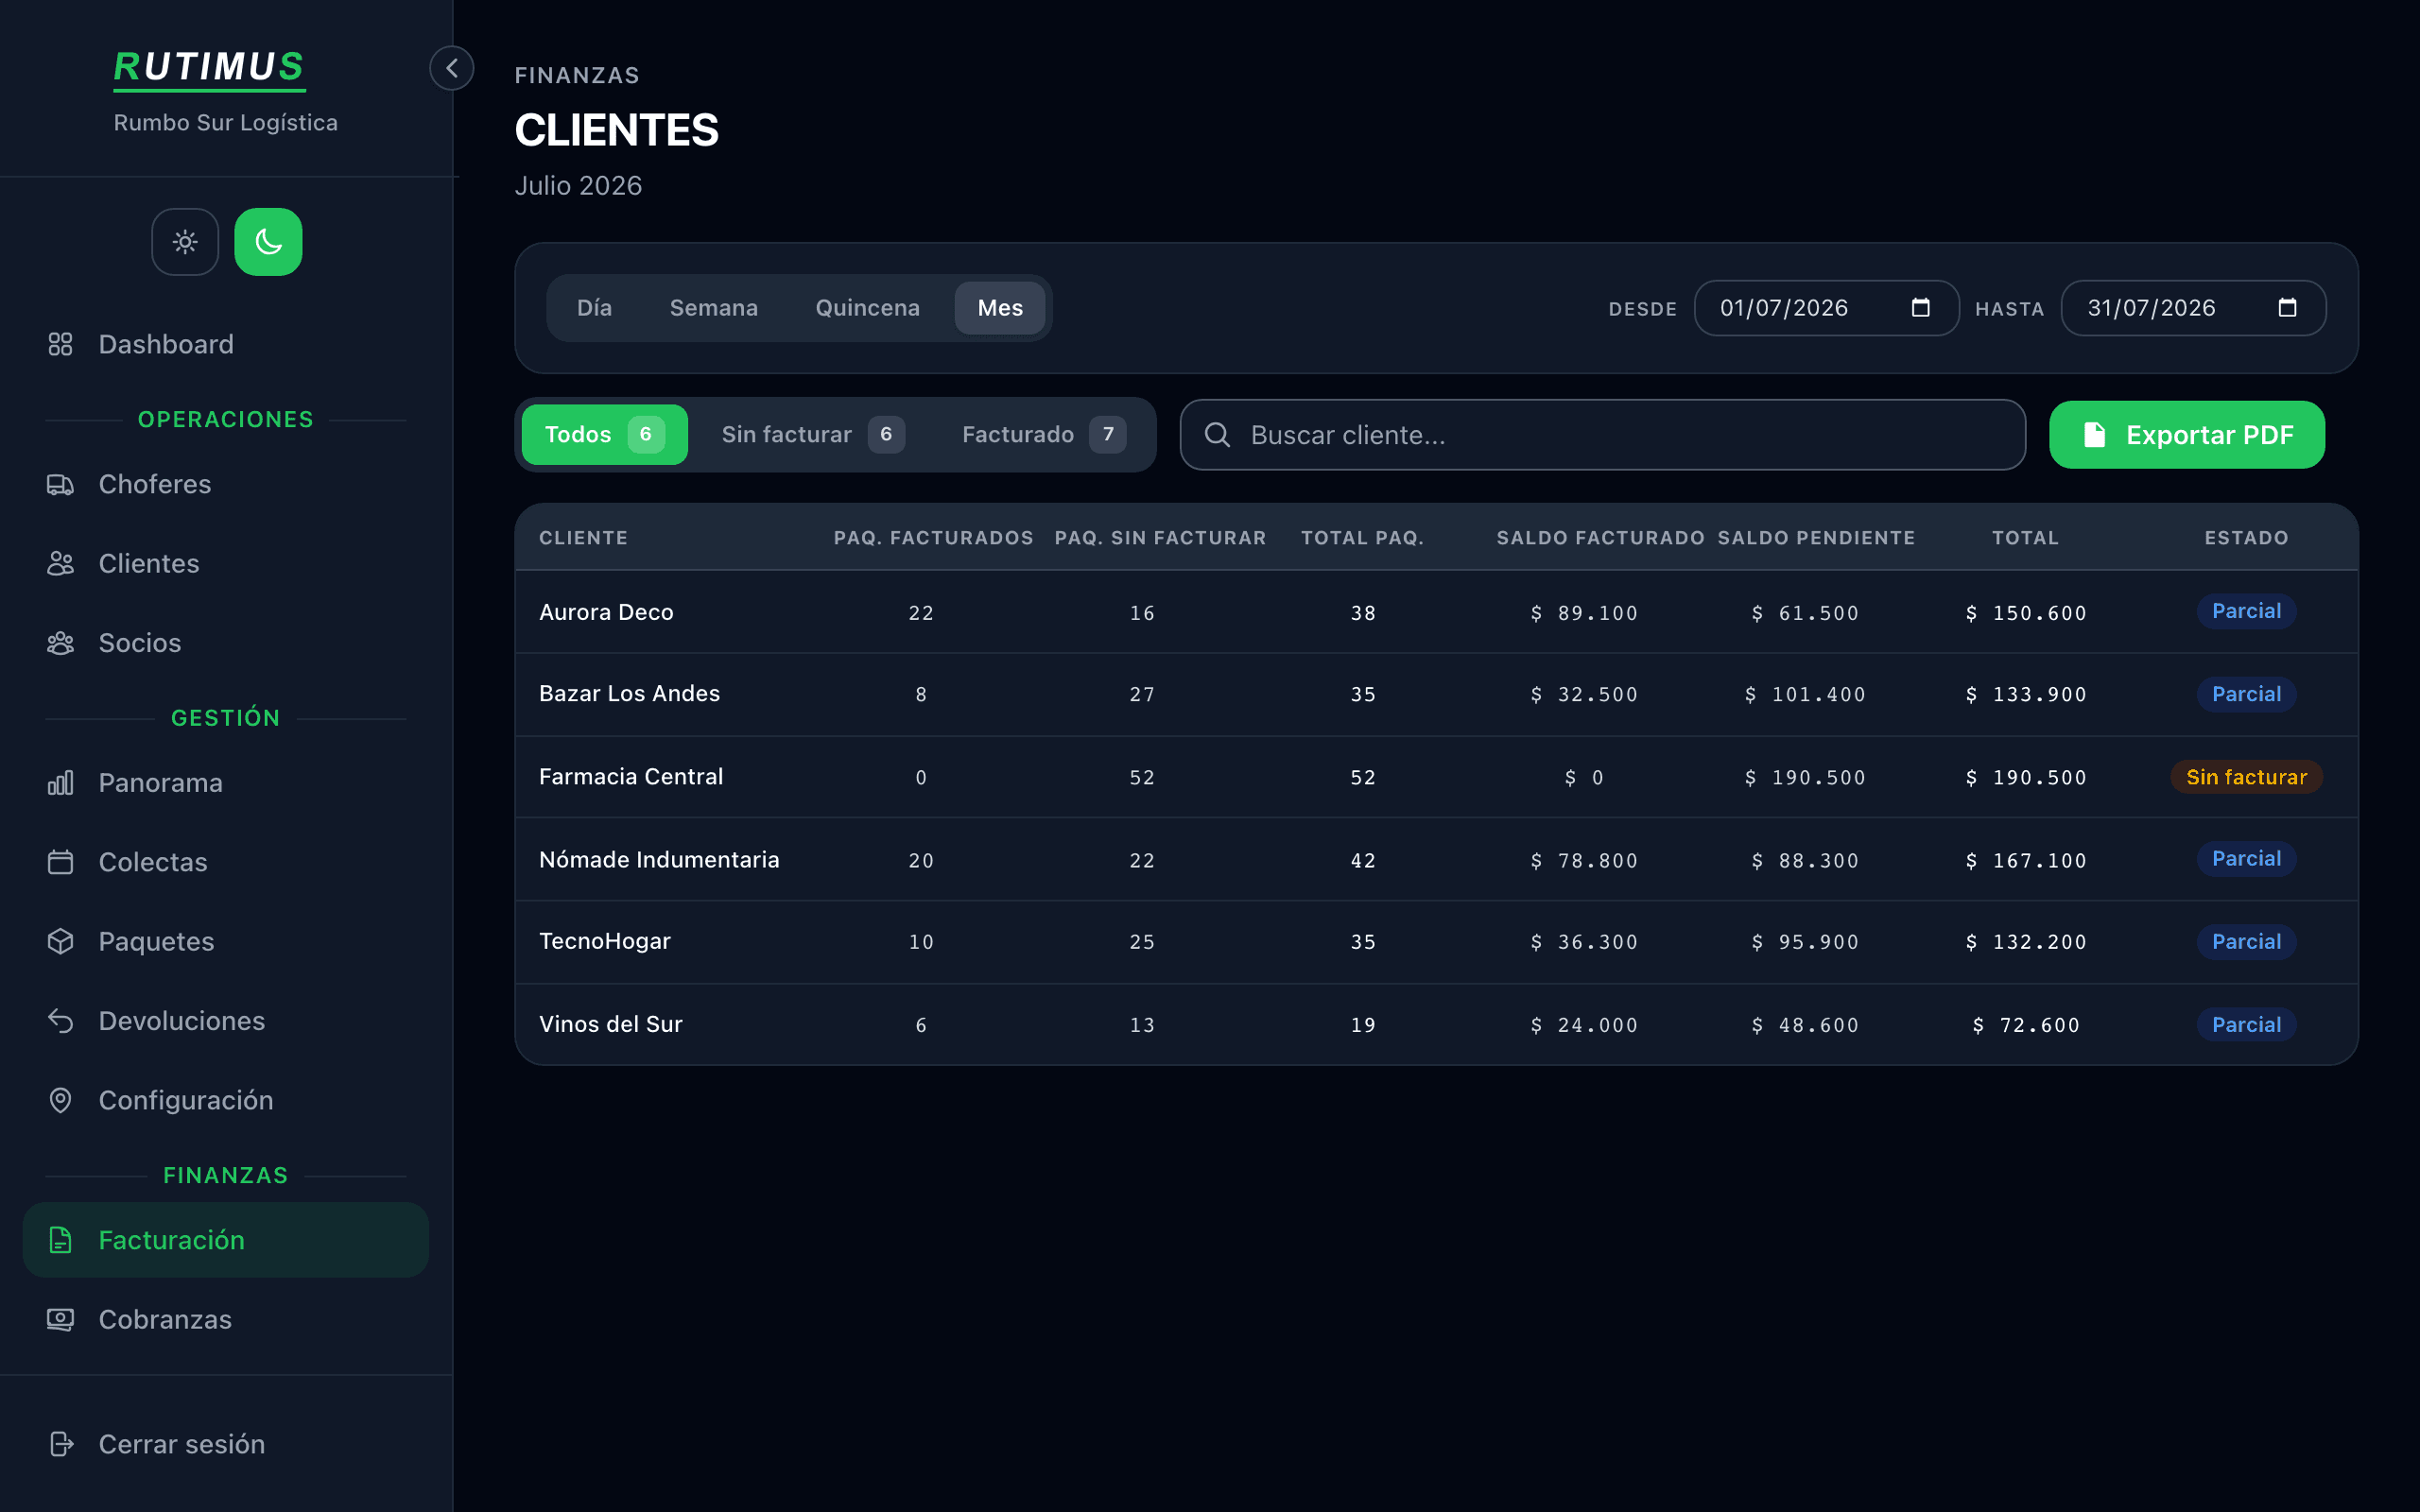Focus the Buscar cliente search field

click(1602, 435)
